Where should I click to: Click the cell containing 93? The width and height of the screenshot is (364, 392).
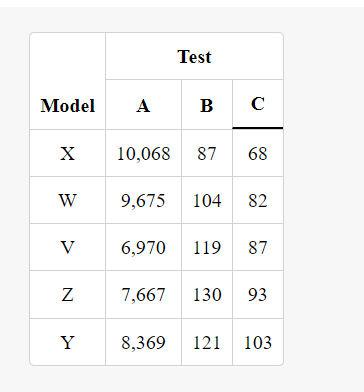pos(258,295)
